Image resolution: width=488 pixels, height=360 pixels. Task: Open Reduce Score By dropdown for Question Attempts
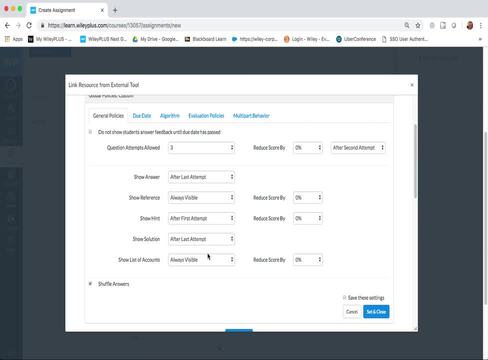(308, 148)
